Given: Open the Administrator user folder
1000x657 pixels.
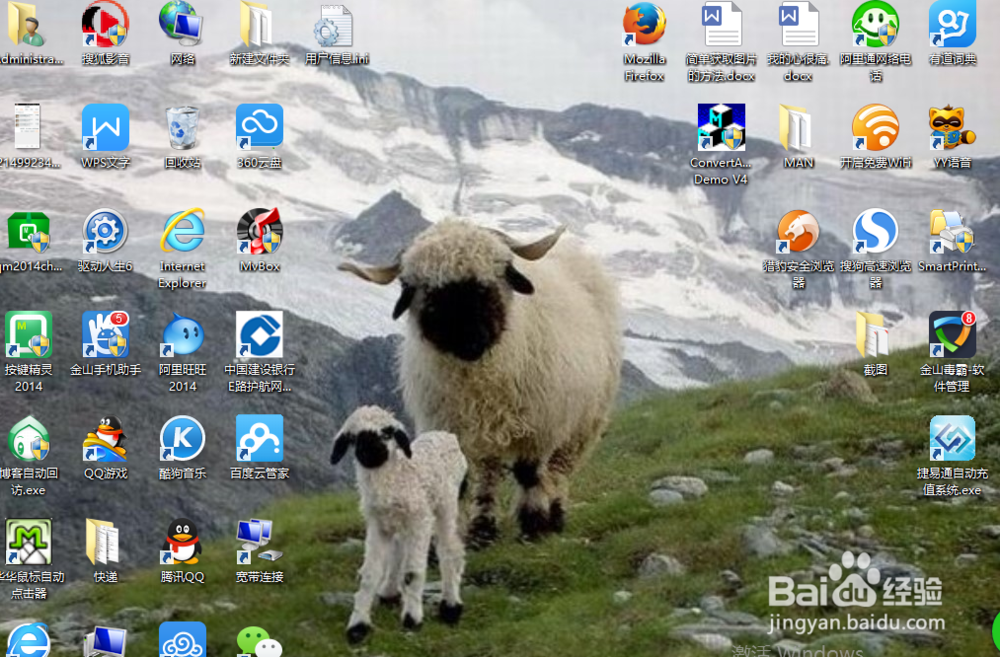Looking at the screenshot, I should click(x=26, y=26).
